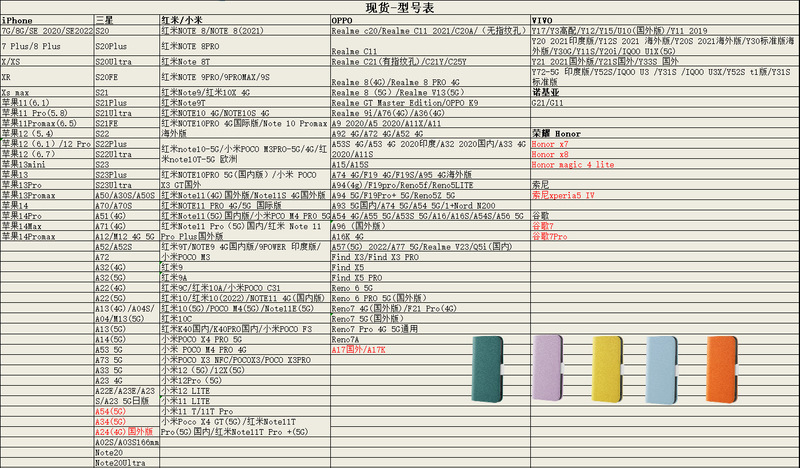This screenshot has width=800, height=468.
Task: Select the 'OPPO' column header cell
Action: [430, 20]
